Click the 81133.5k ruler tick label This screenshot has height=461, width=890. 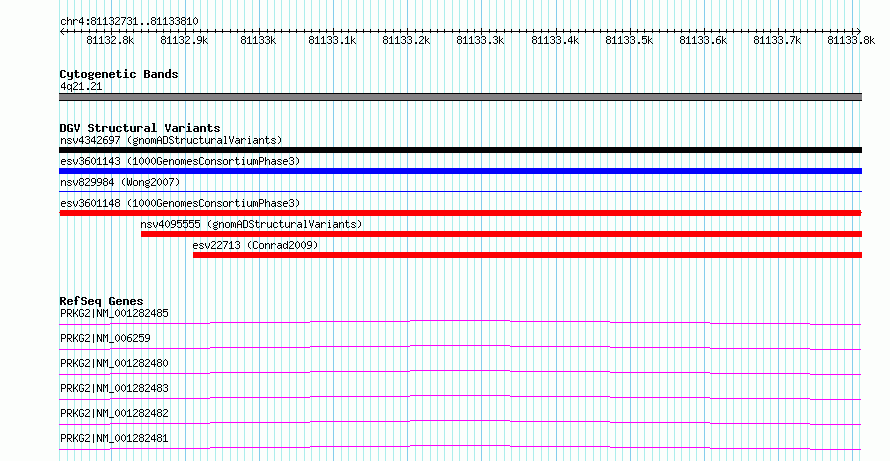(x=629, y=40)
